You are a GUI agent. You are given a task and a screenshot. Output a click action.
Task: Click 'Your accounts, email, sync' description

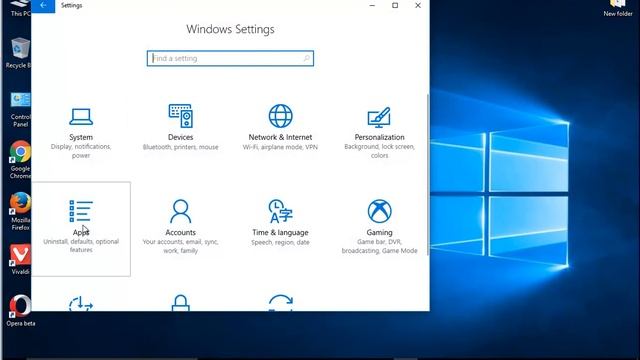(x=180, y=246)
